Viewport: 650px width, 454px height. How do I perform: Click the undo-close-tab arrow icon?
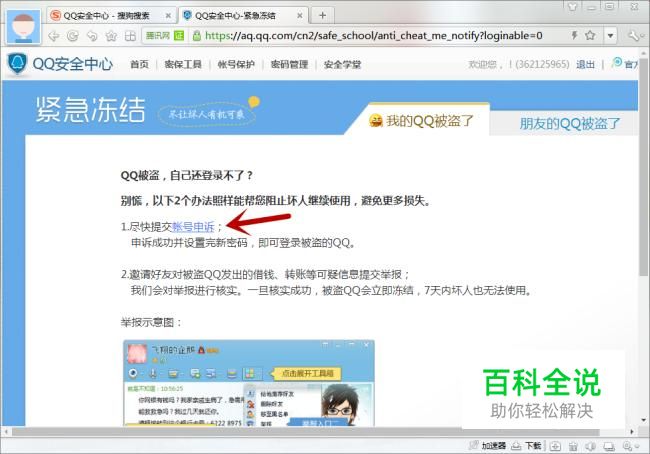92,36
